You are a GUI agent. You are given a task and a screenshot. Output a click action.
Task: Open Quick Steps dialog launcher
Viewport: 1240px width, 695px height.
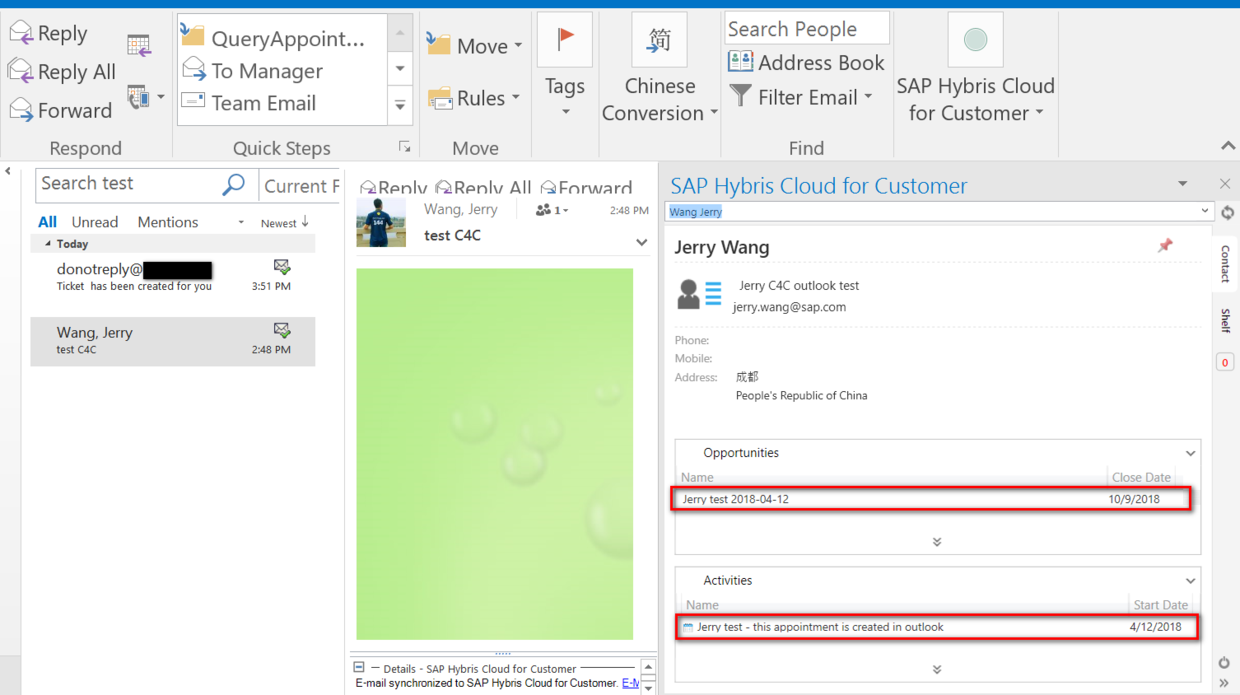(x=405, y=147)
